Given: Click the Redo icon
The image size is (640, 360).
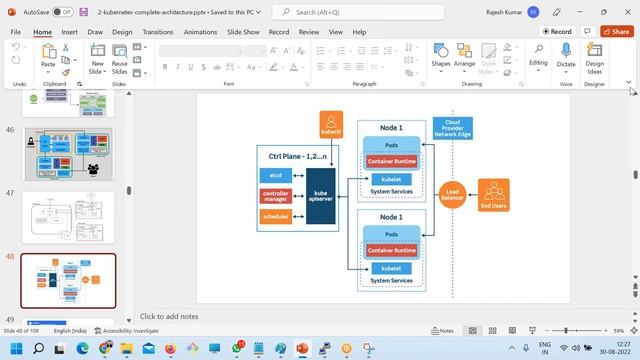Looking at the screenshot, I should click(x=16, y=60).
